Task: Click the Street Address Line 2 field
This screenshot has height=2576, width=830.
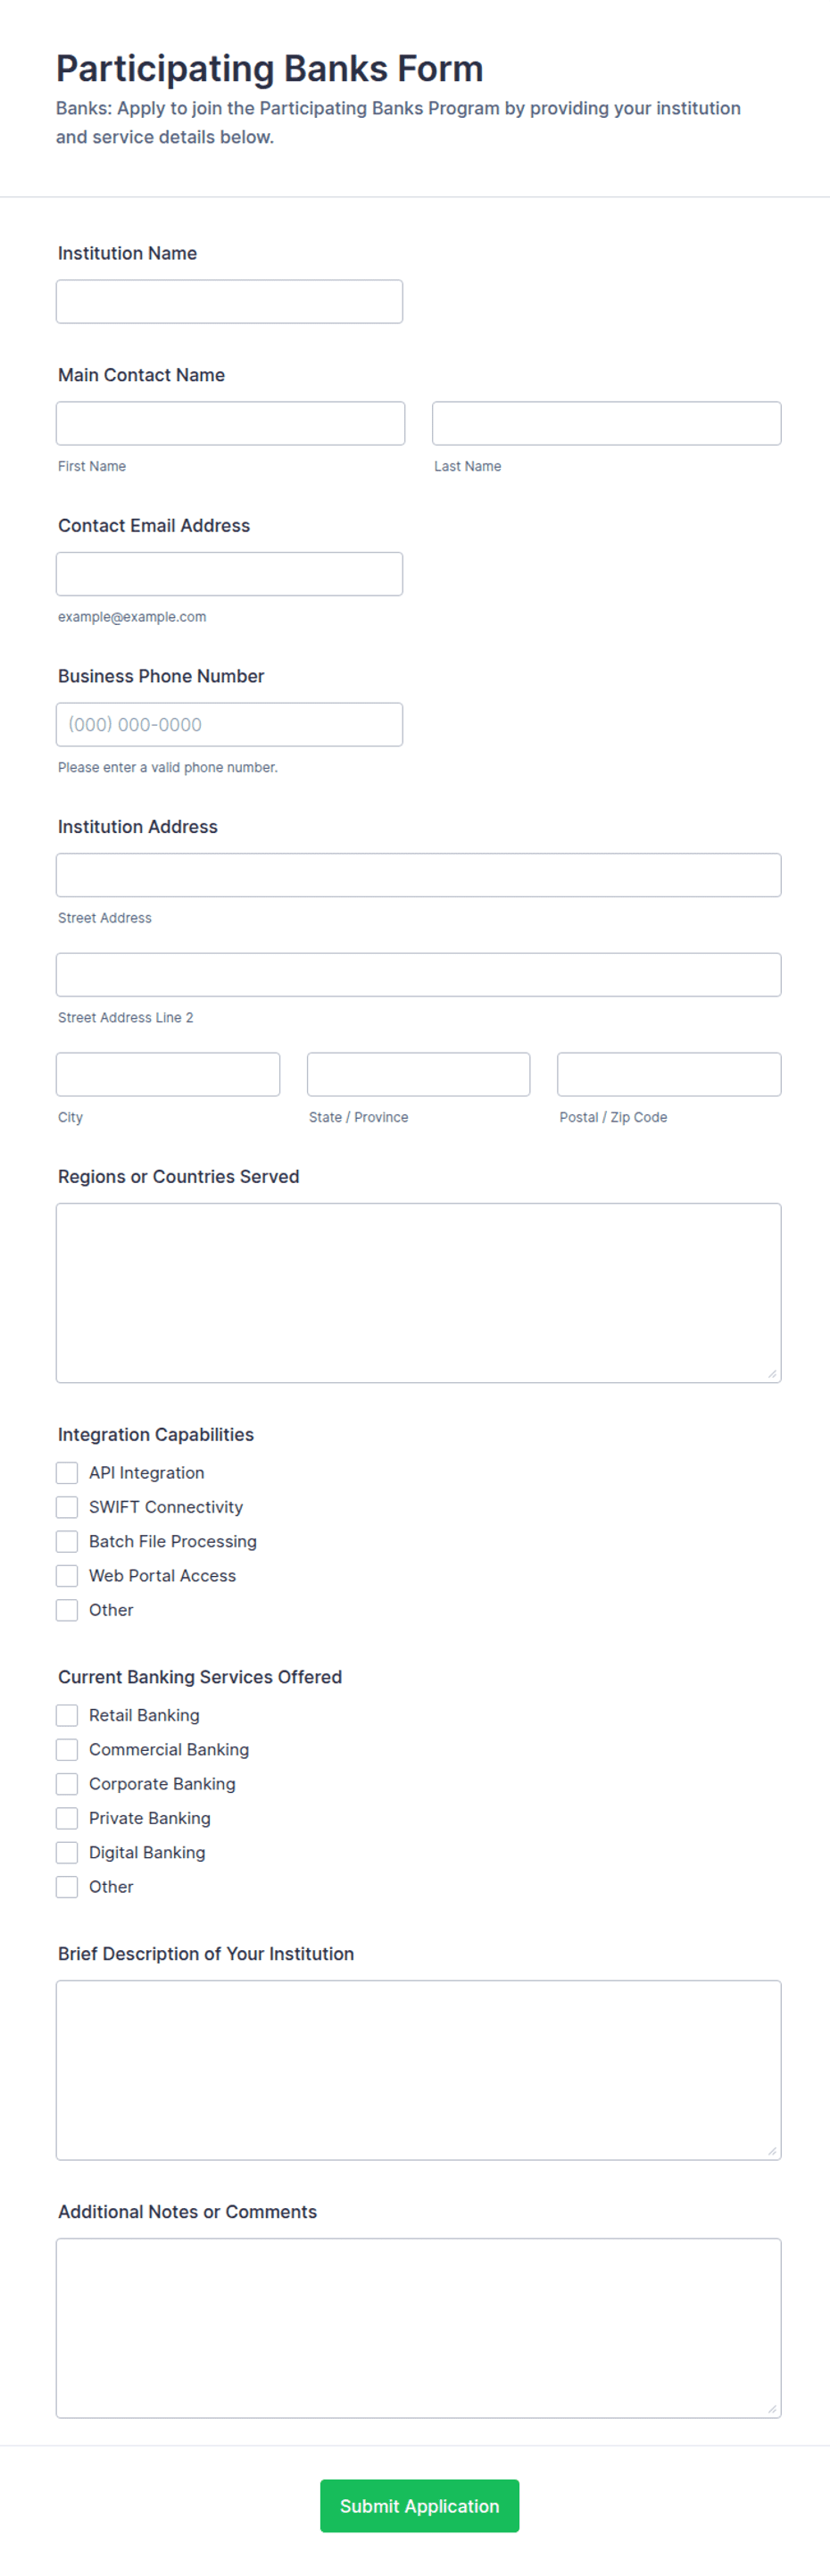Action: point(418,974)
